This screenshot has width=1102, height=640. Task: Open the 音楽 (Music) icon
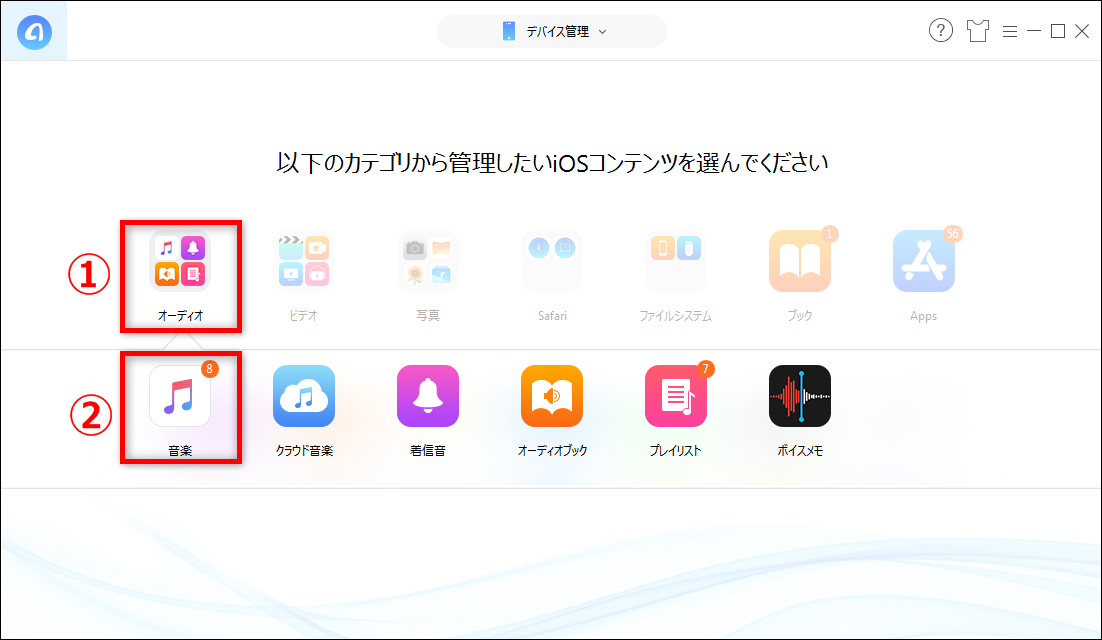[179, 396]
